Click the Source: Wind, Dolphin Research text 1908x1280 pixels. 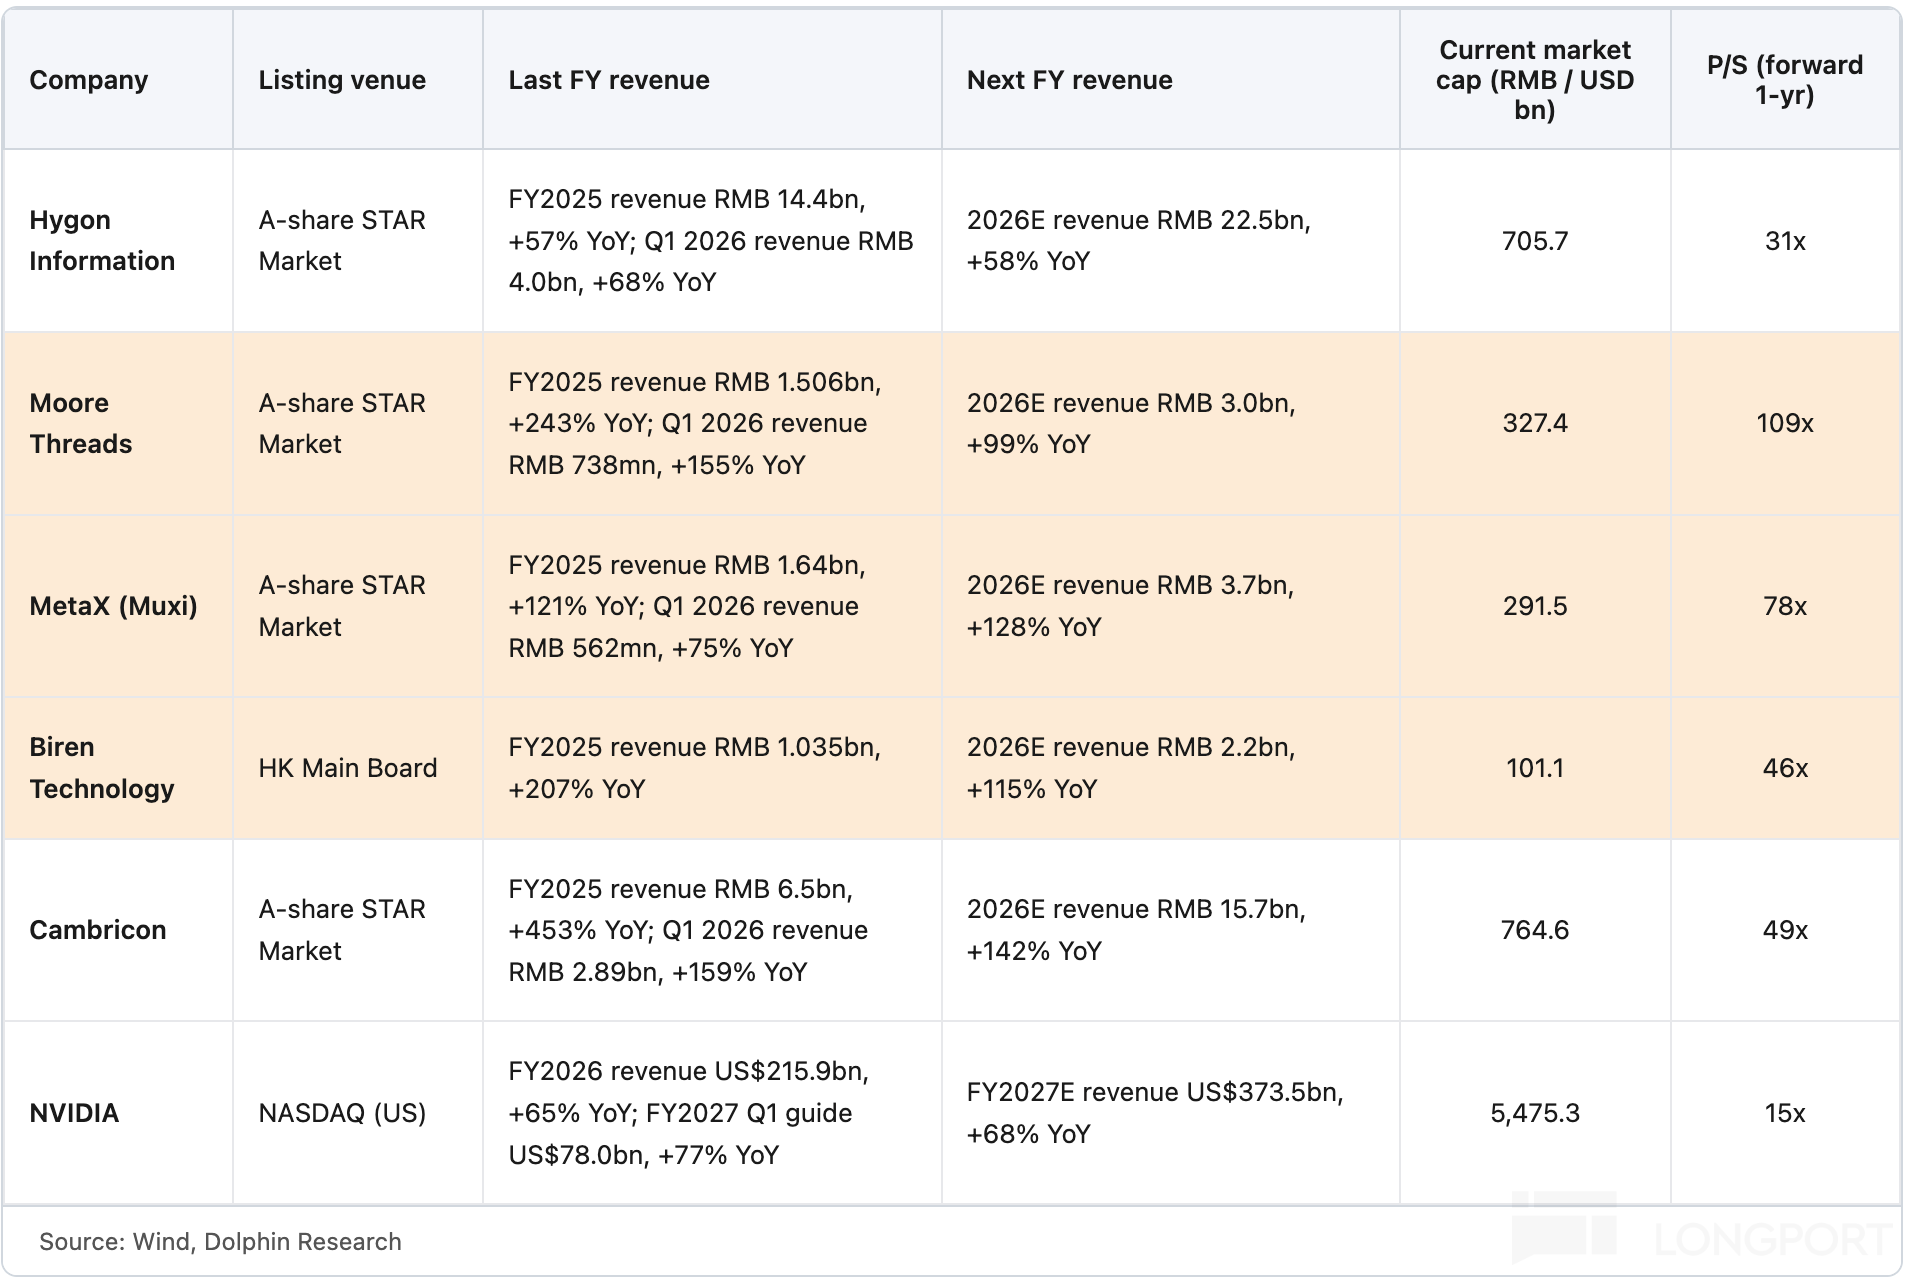point(220,1242)
